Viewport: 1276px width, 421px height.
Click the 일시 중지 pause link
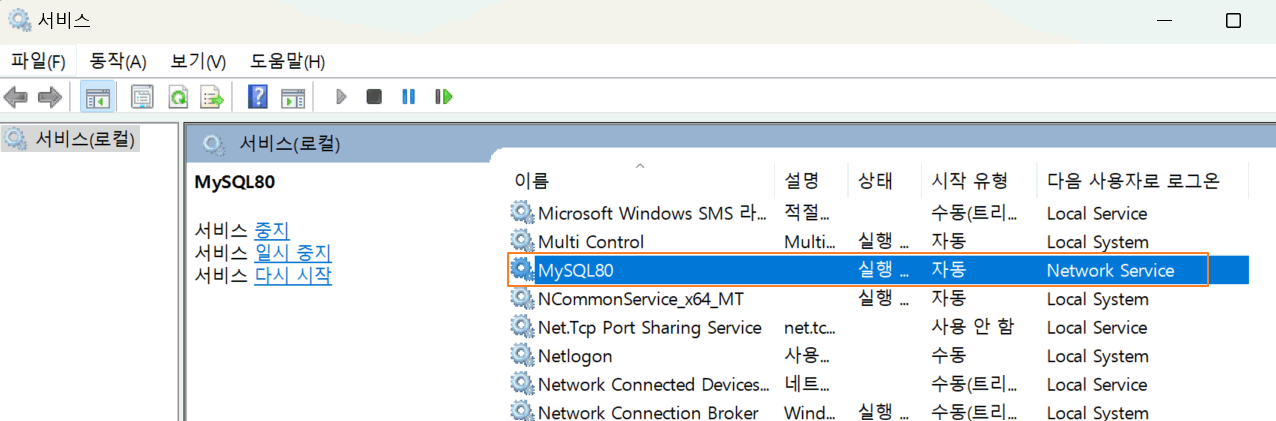pyautogui.click(x=292, y=253)
